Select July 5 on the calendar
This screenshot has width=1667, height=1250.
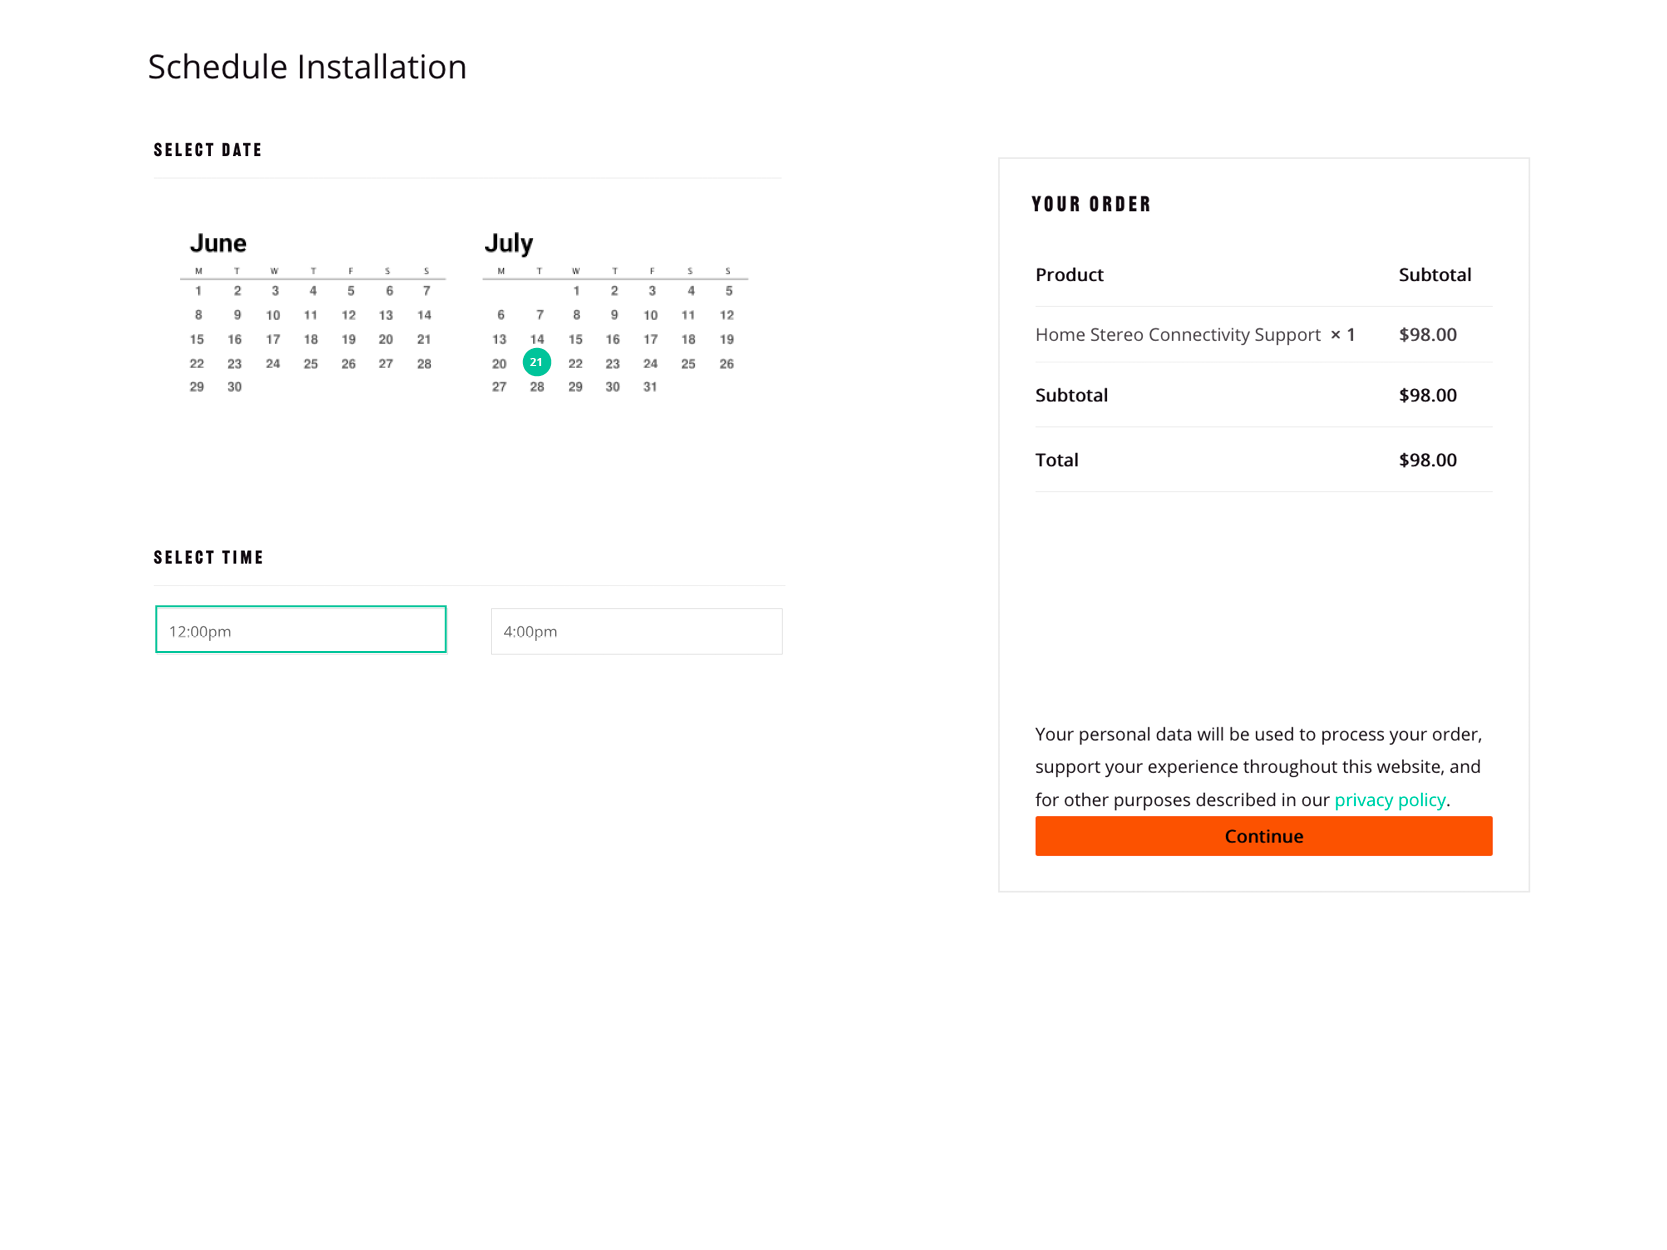pos(729,291)
